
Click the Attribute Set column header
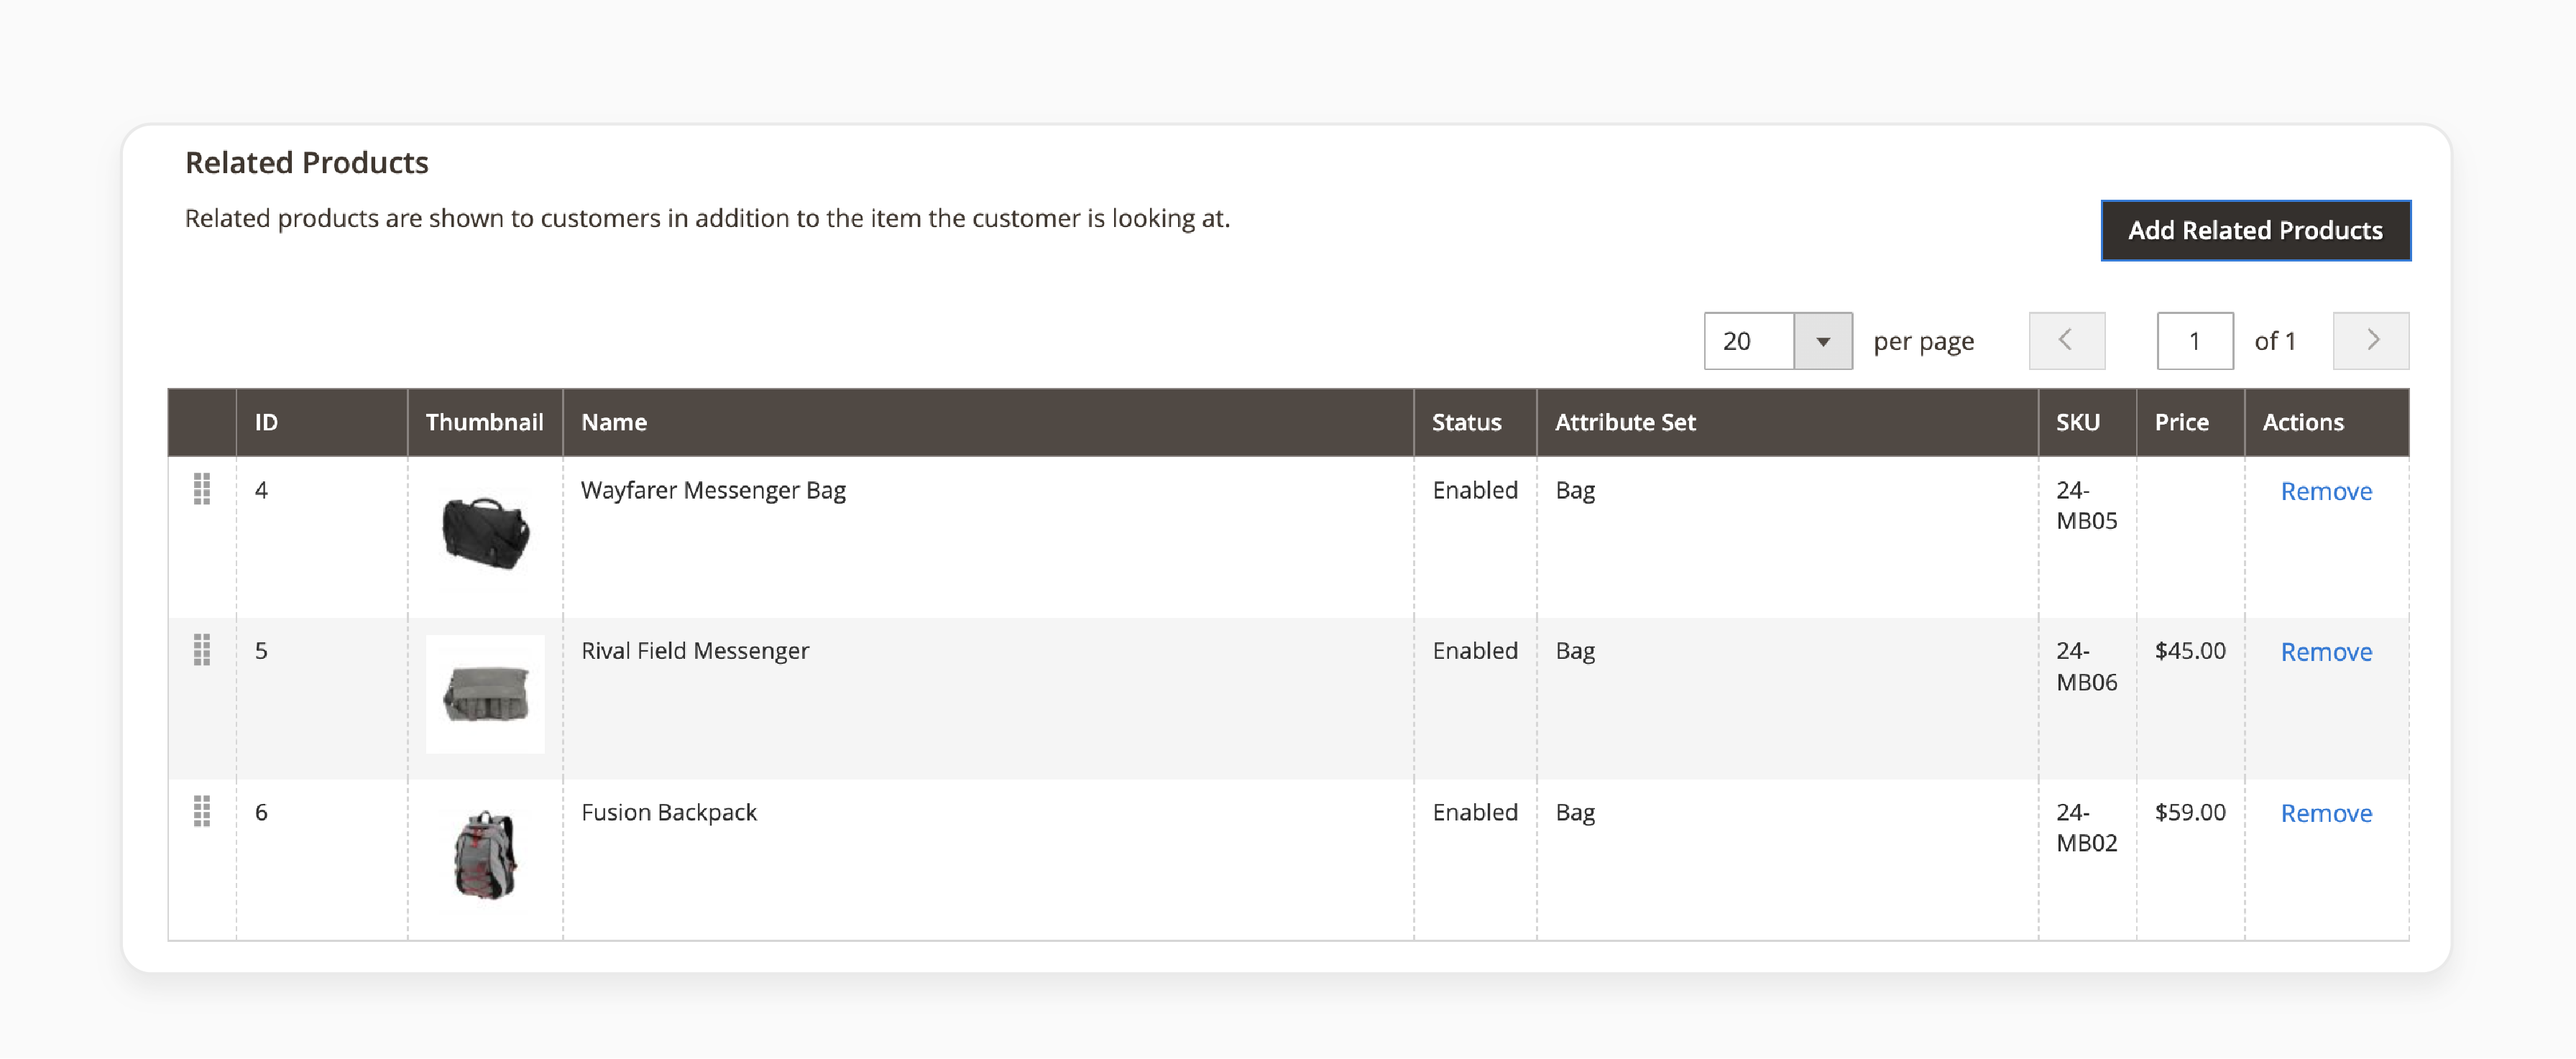pos(1787,423)
